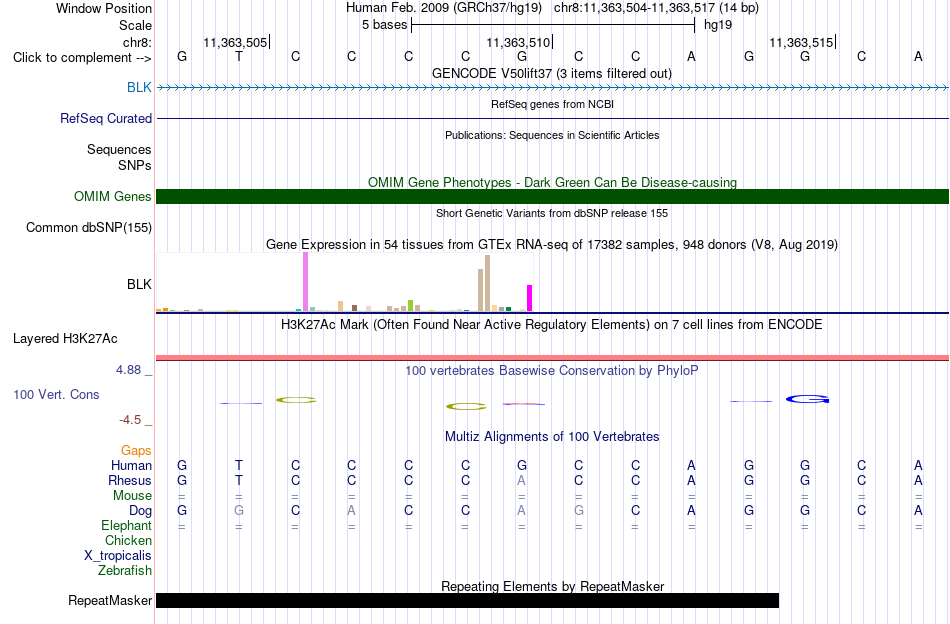The height and width of the screenshot is (624, 950).
Task: Click the tall violet GTEx expression bar
Action: pyautogui.click(x=305, y=282)
